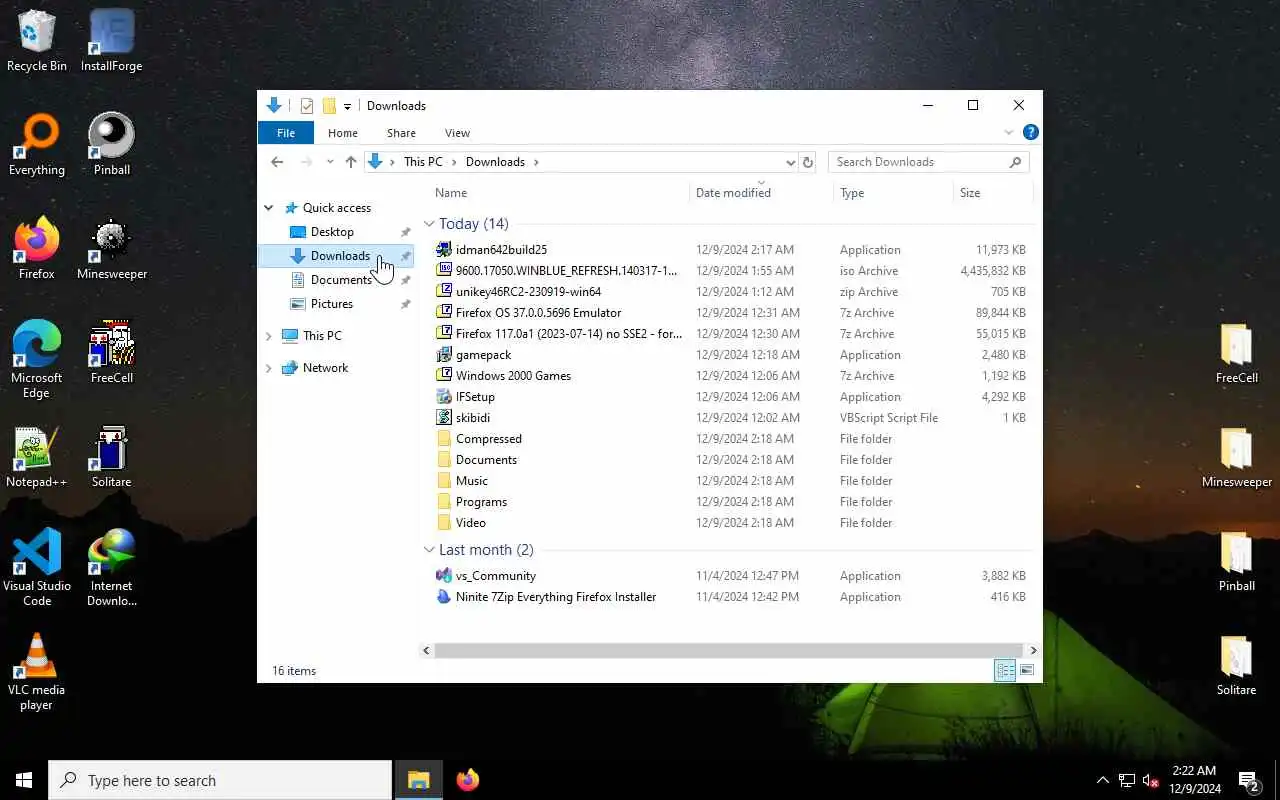Click Properties icon in quick access toolbar
1280x800 pixels.
(307, 106)
